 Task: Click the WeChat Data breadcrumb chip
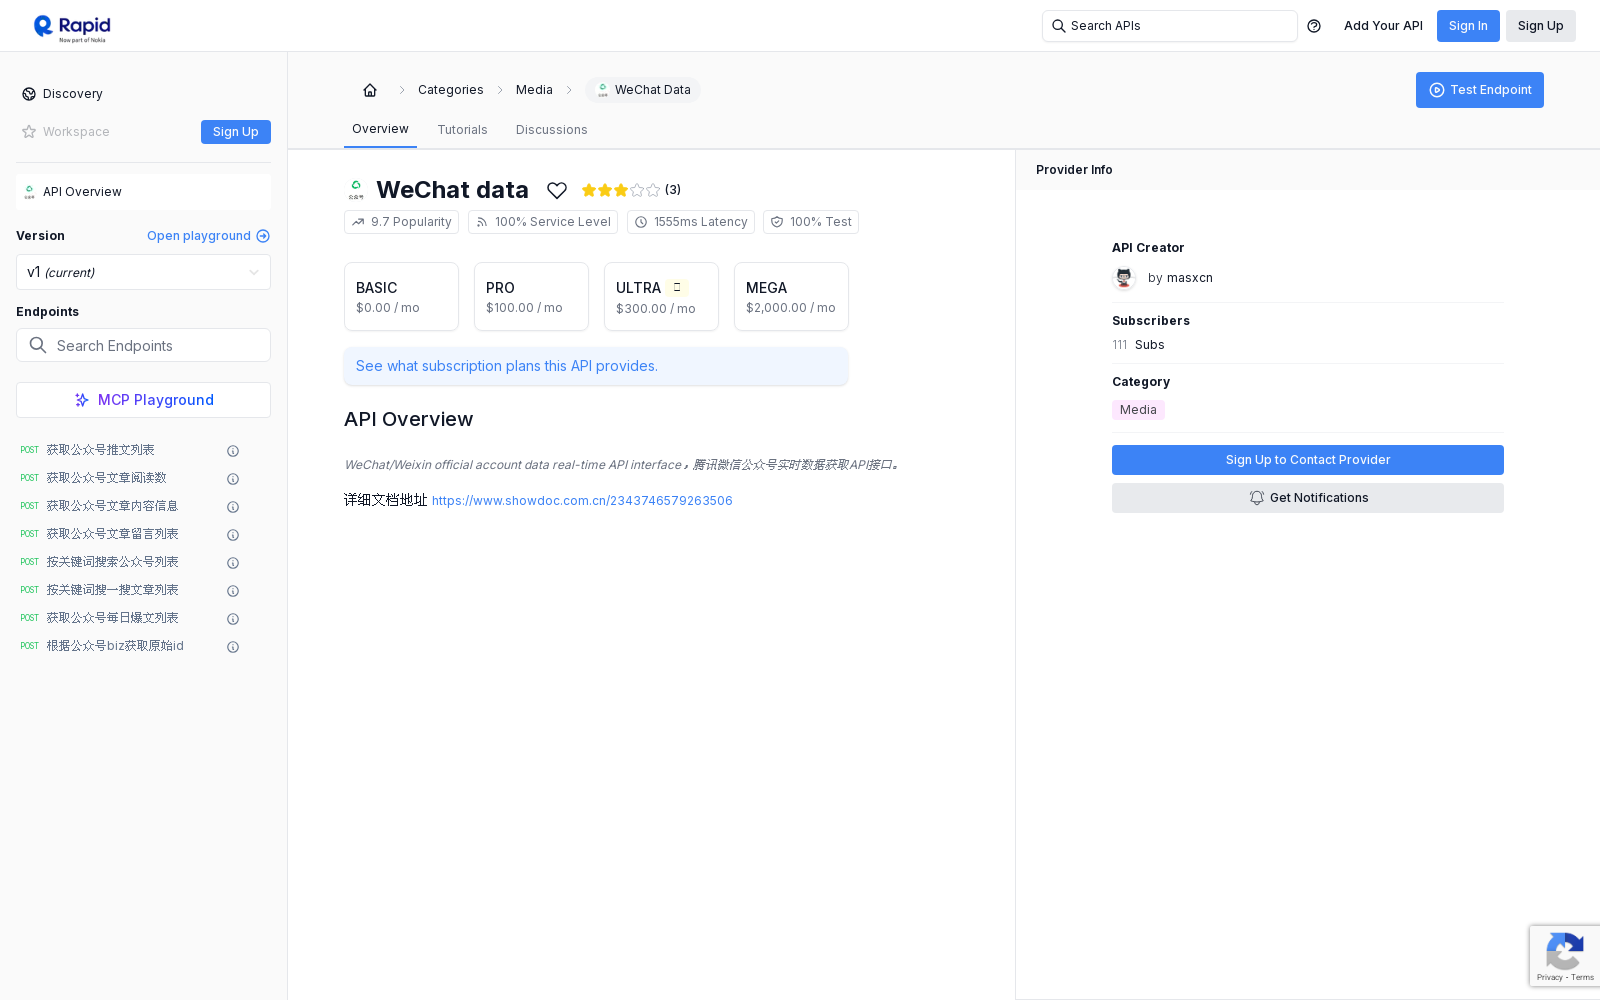pos(643,90)
